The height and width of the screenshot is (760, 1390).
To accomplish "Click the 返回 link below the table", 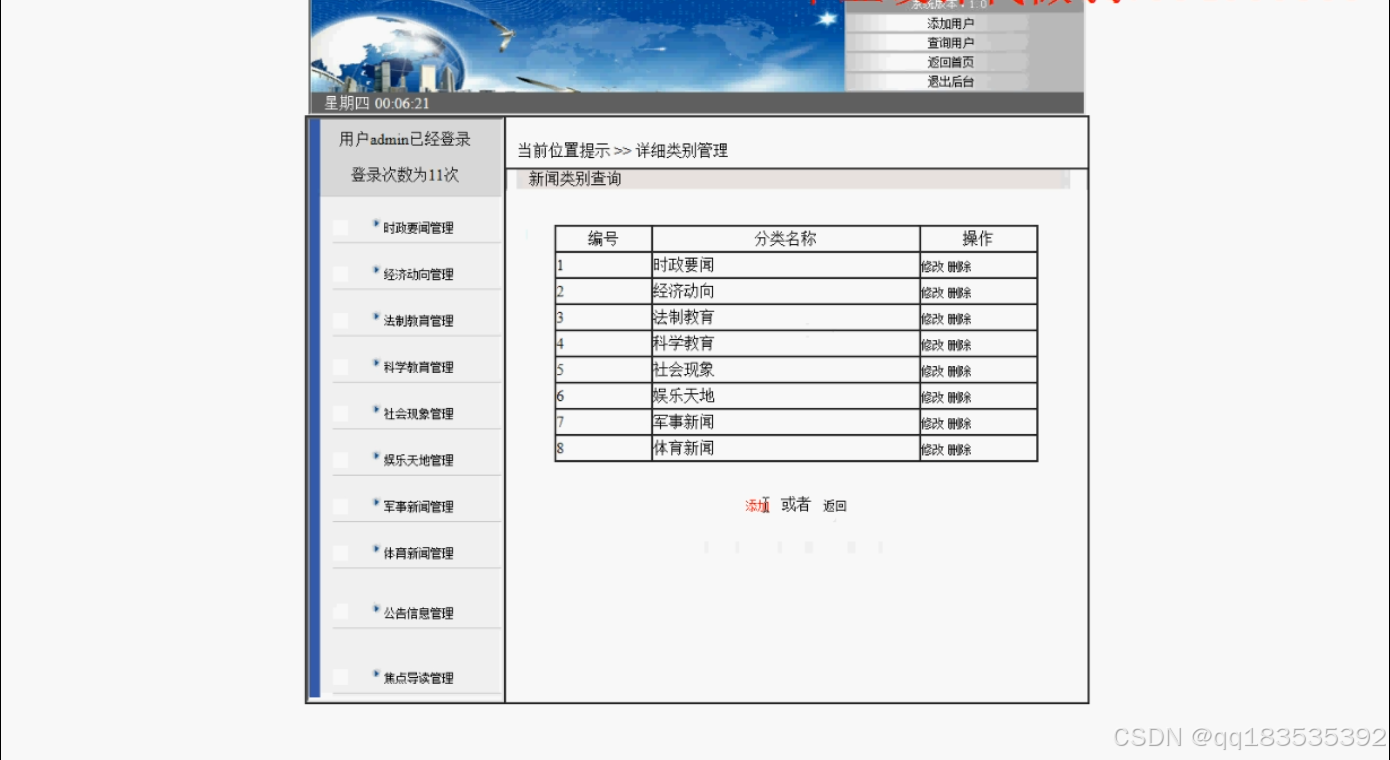I will 835,505.
